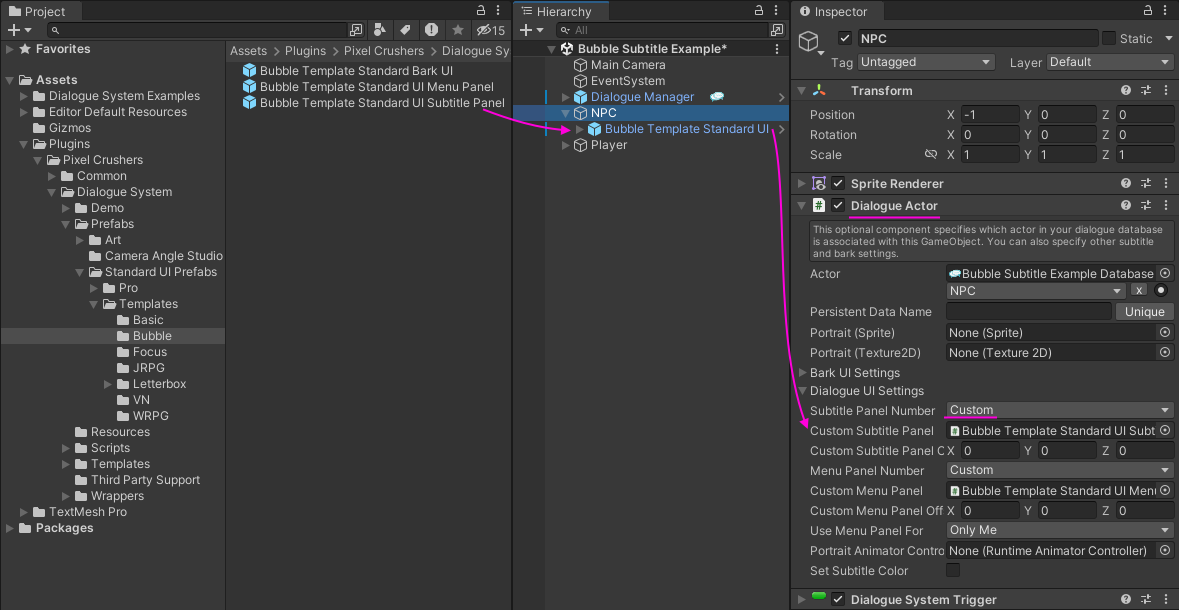Open object picker for Custom Subtitle Panel

[1165, 430]
